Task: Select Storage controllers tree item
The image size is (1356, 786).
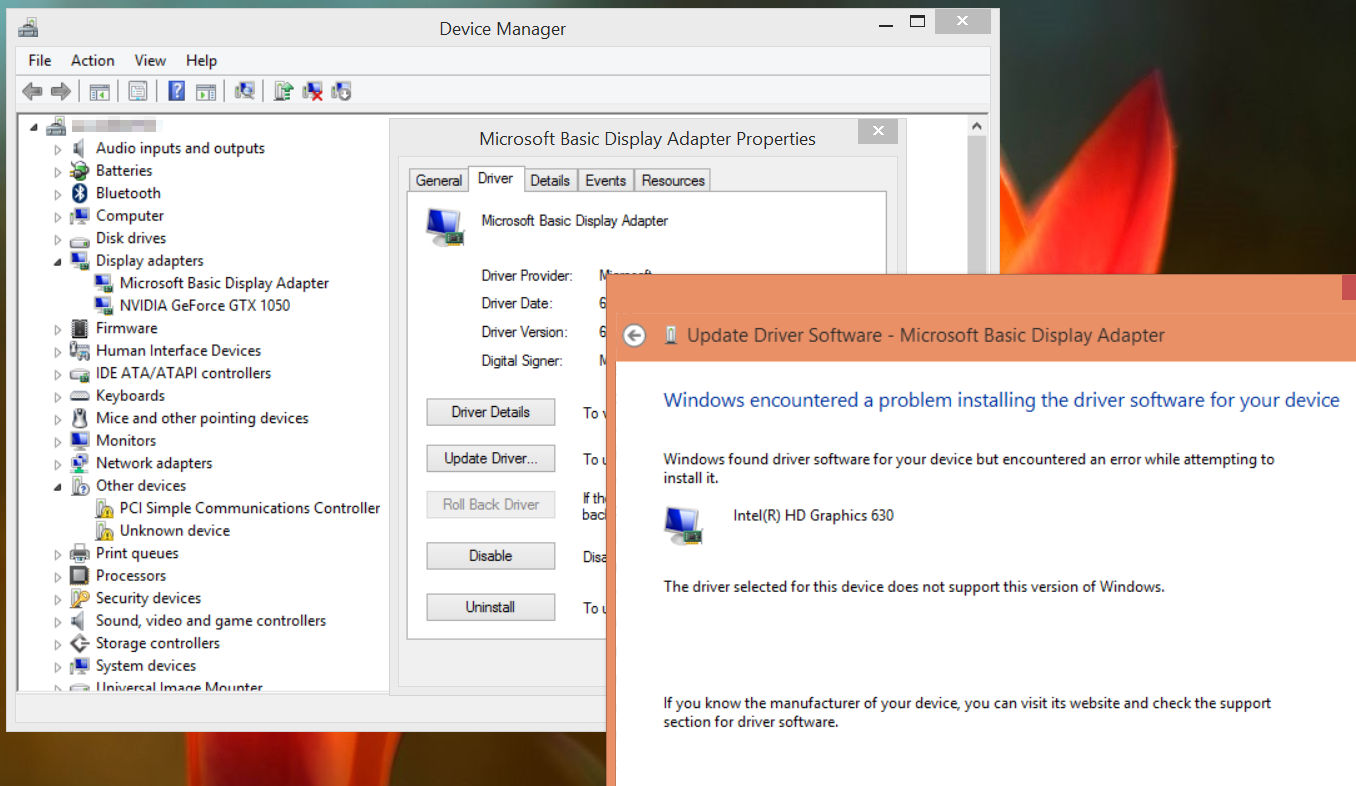Action: pyautogui.click(x=157, y=643)
